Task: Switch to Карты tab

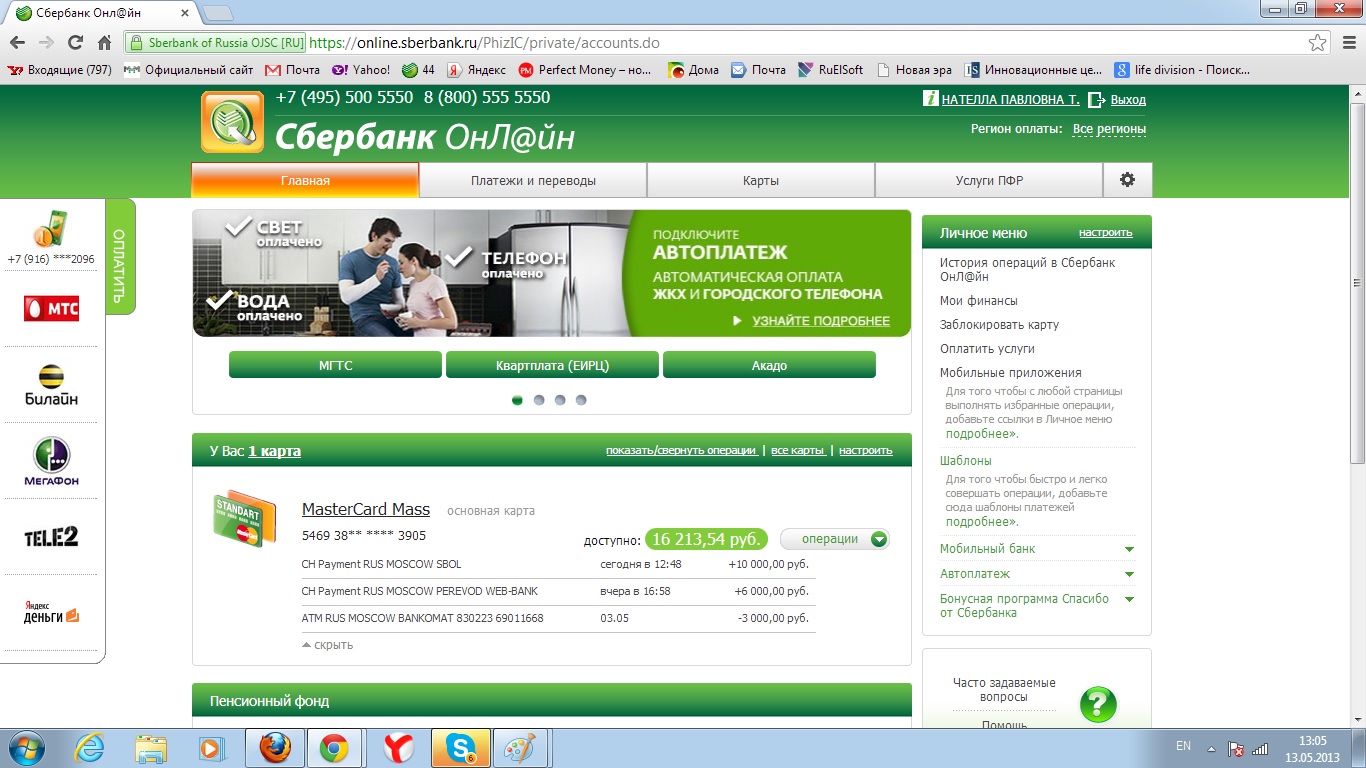Action: [761, 181]
